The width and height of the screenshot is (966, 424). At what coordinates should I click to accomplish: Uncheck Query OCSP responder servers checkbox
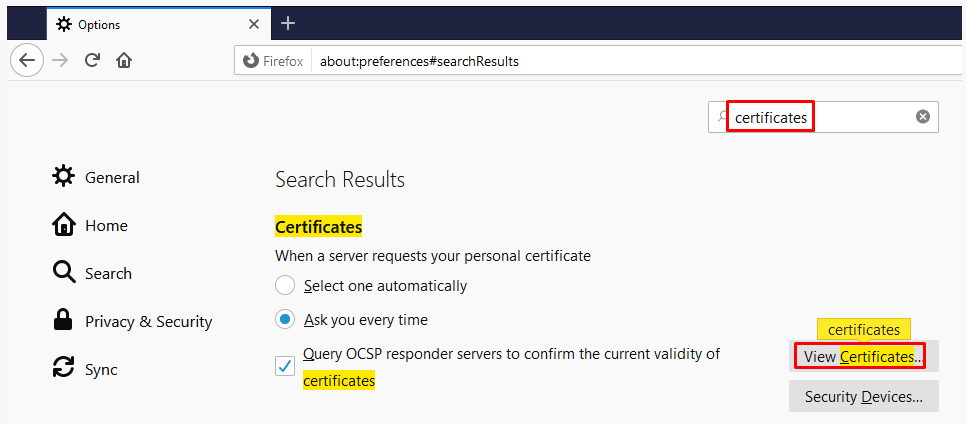pyautogui.click(x=285, y=366)
